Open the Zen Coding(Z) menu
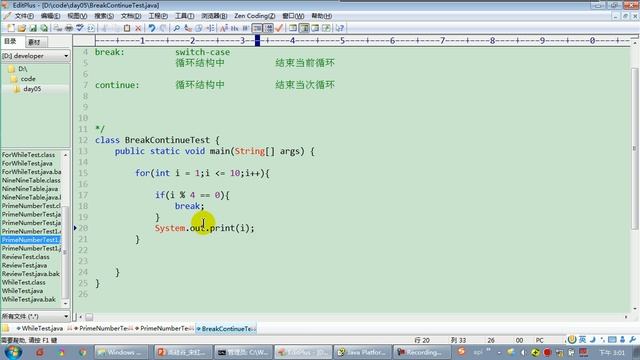Screen dimensions: 640x360 click(x=255, y=16)
